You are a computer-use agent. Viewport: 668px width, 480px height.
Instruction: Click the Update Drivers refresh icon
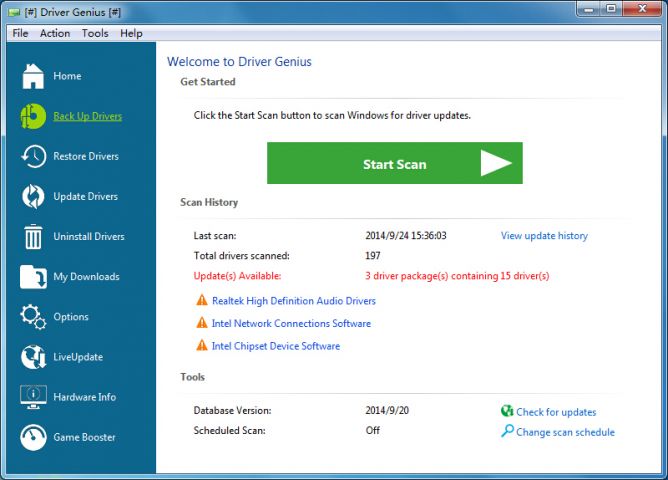(33, 196)
